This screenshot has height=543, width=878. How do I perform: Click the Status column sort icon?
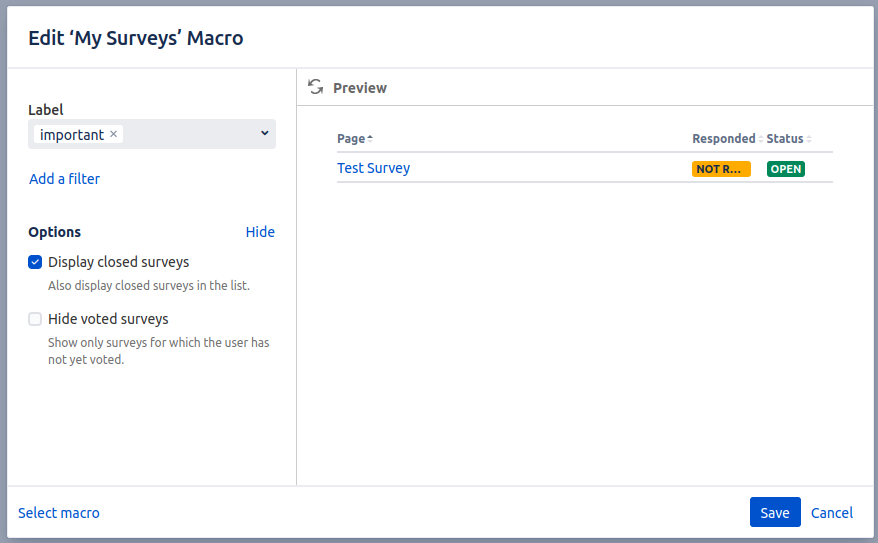click(809, 139)
